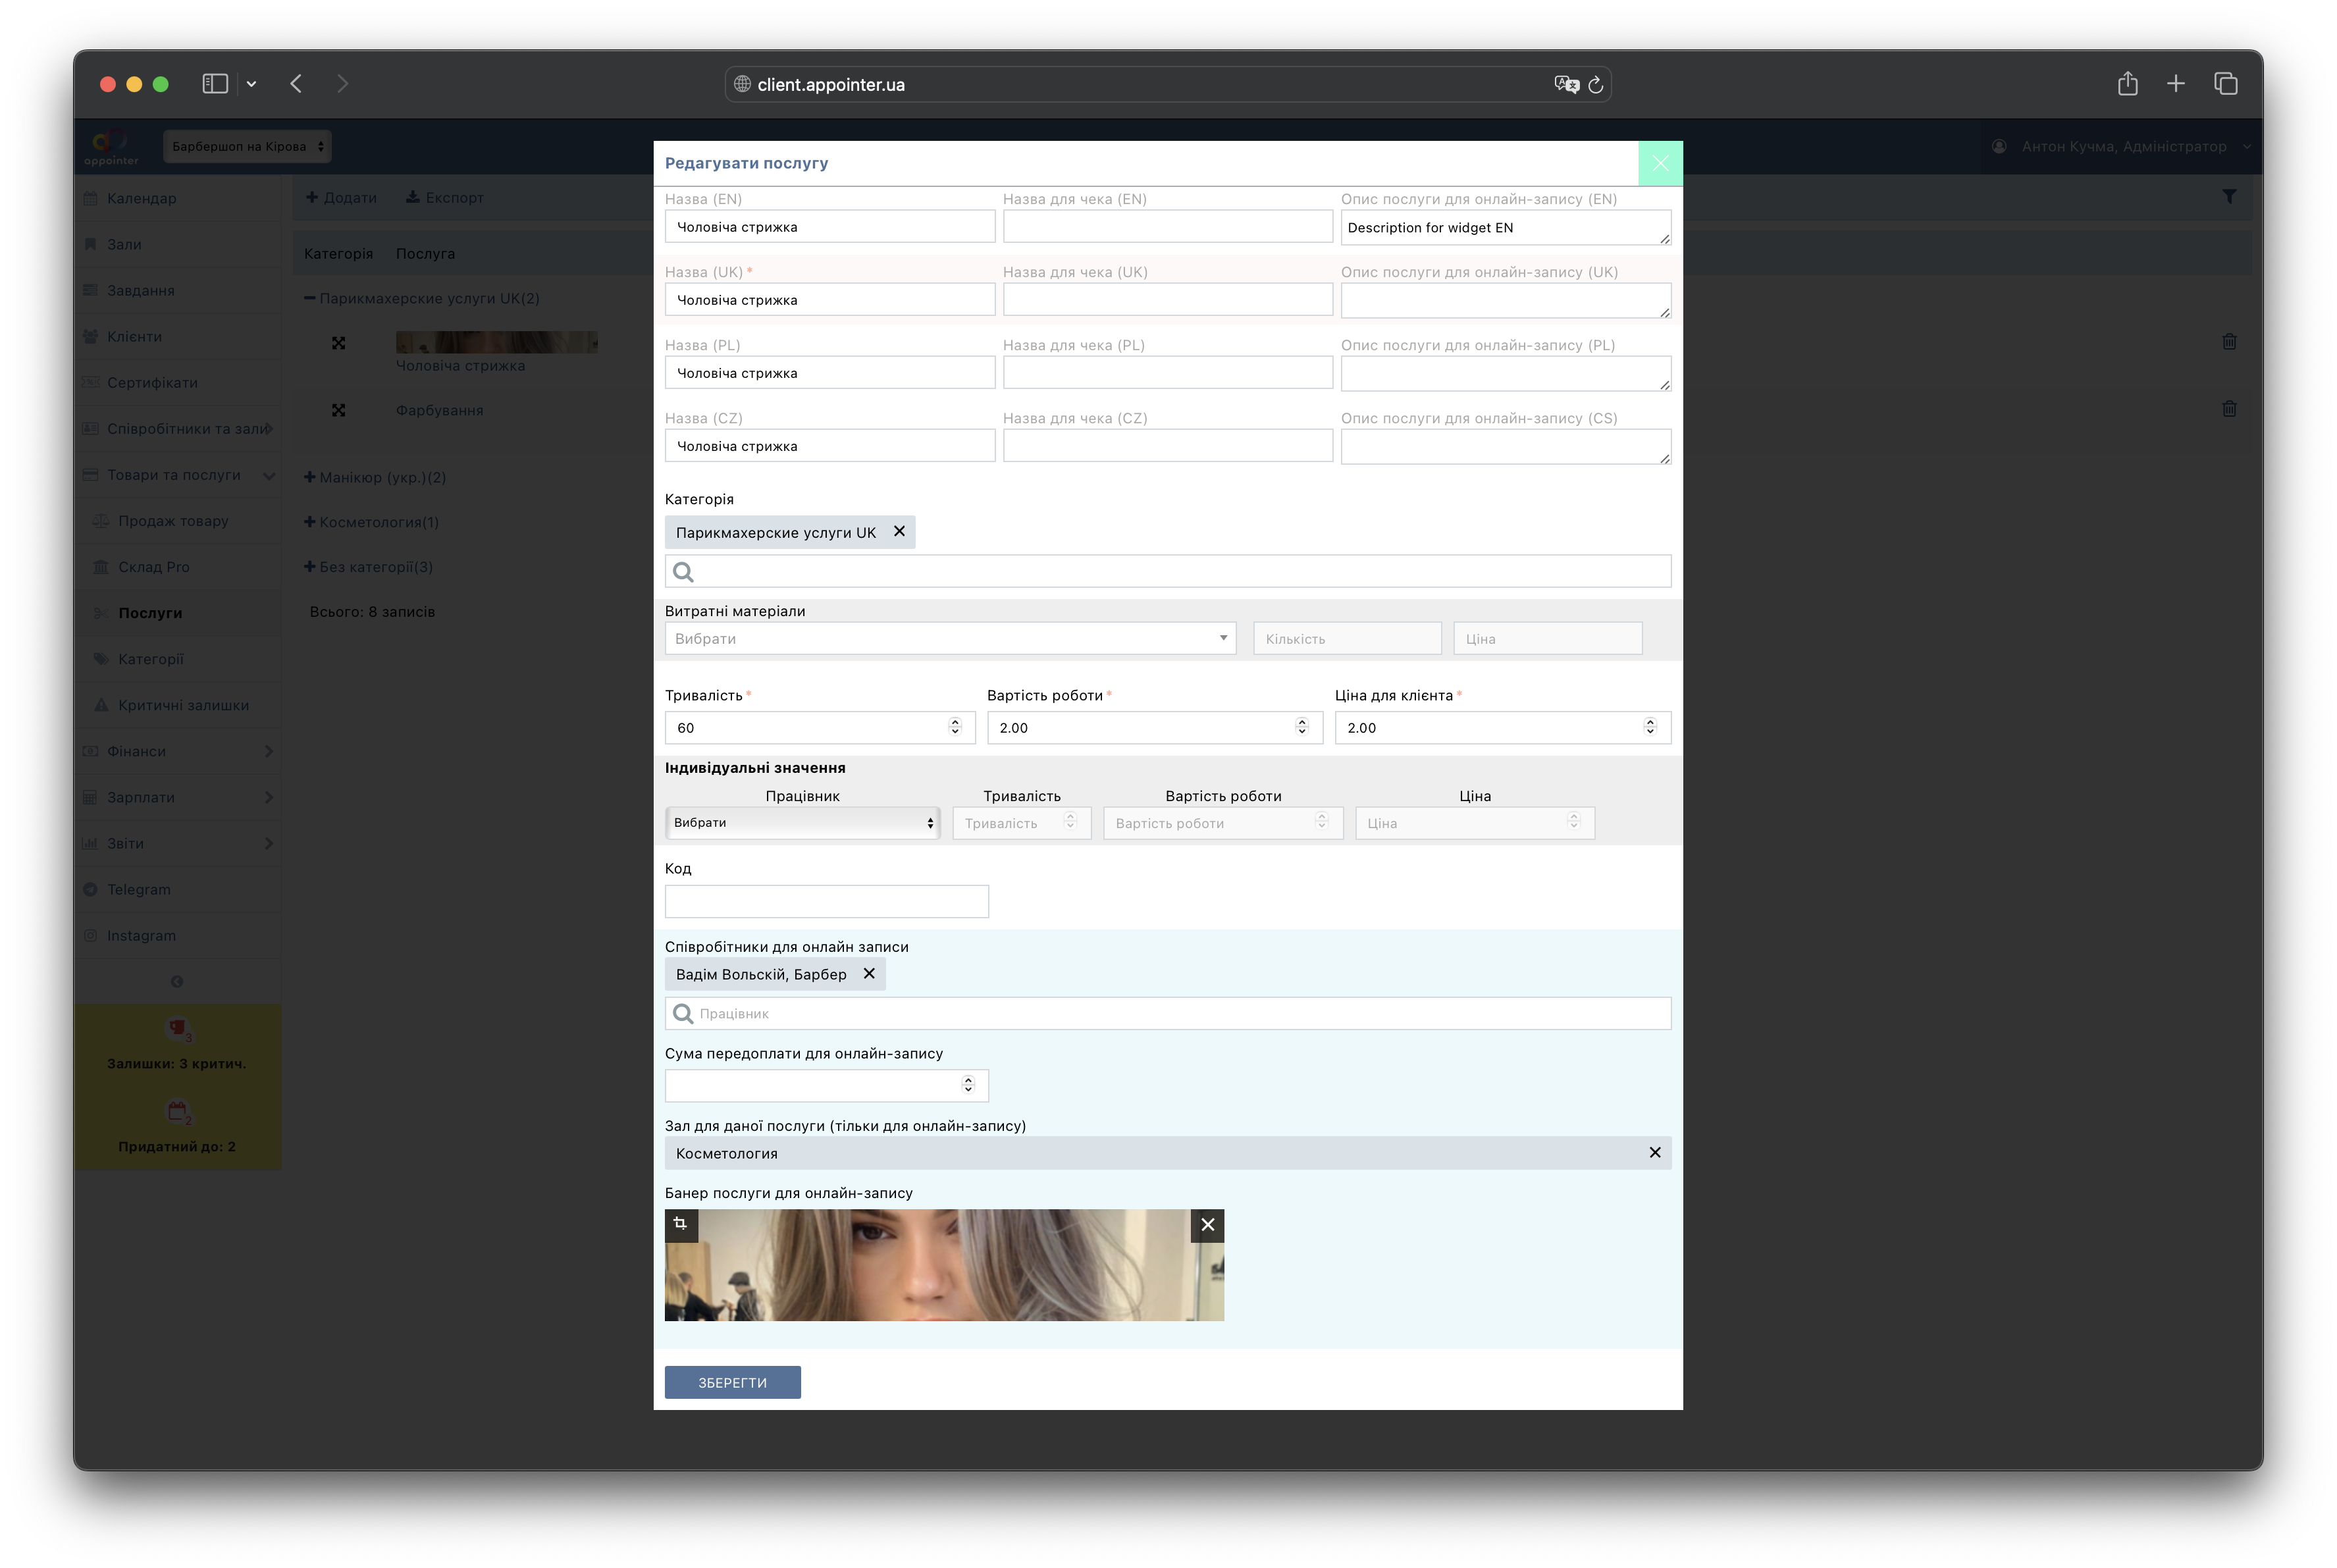Screen dimensions: 2337x1568
Task: Click crop icon on service banner image
Action: coord(681,1224)
